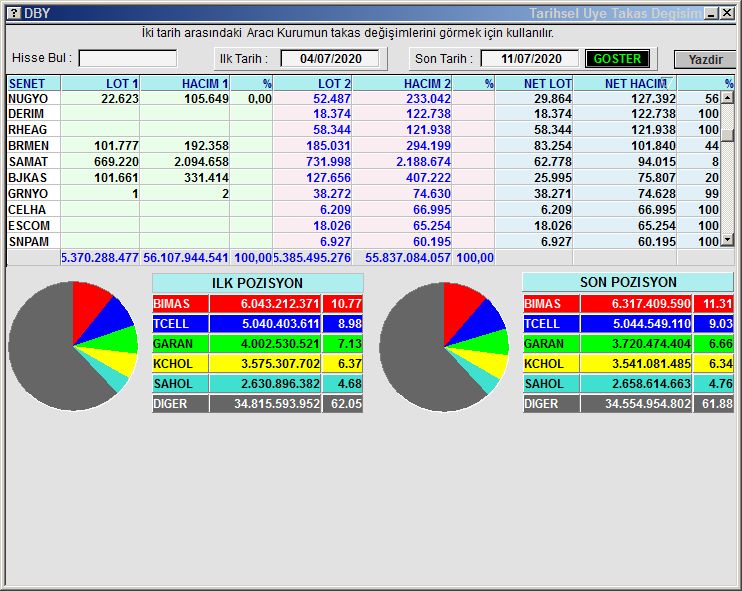Click LOT 2 value 731.998
This screenshot has width=742, height=591.
coord(328,162)
